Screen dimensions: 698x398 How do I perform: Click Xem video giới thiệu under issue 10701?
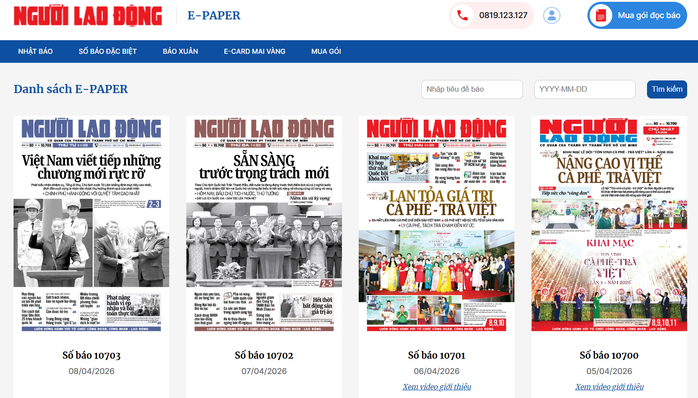tap(437, 386)
